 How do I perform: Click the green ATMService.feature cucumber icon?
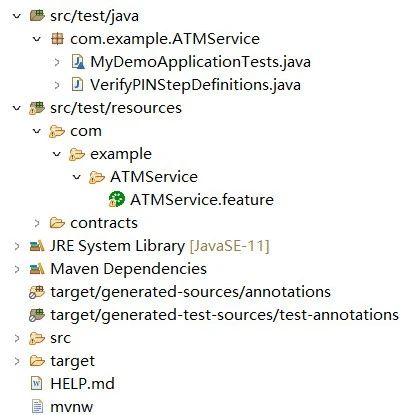pos(117,199)
